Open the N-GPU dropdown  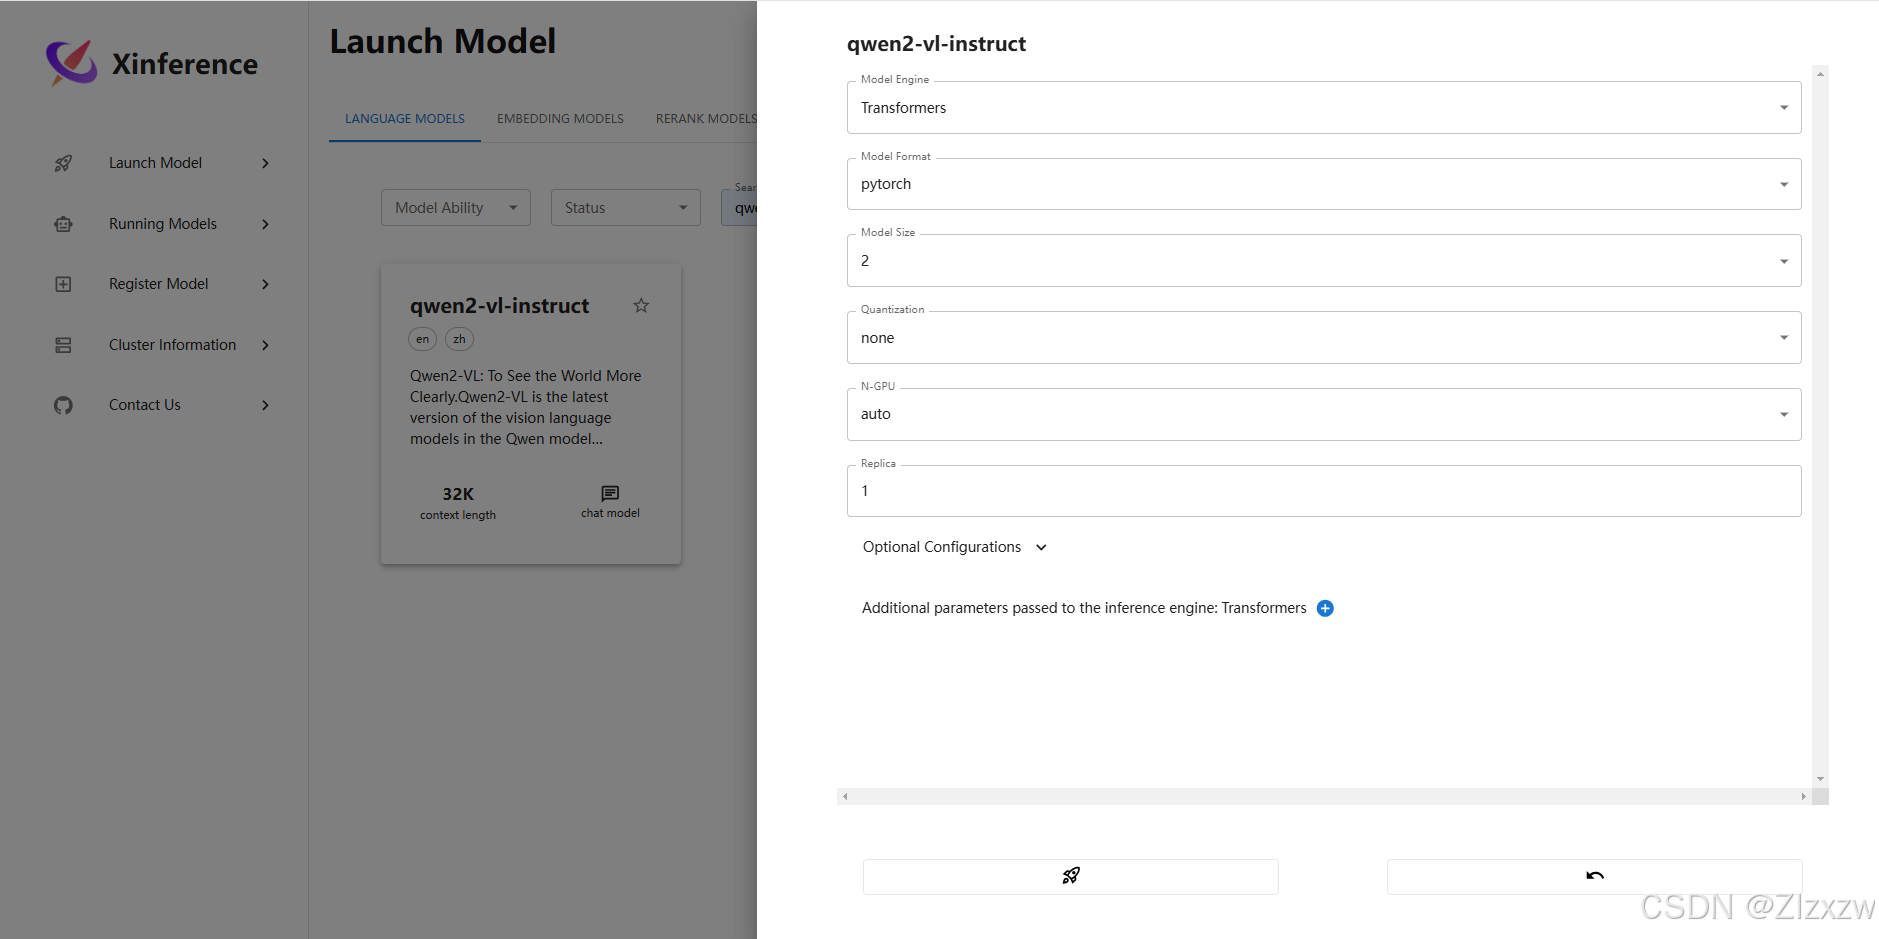[x=1324, y=414]
